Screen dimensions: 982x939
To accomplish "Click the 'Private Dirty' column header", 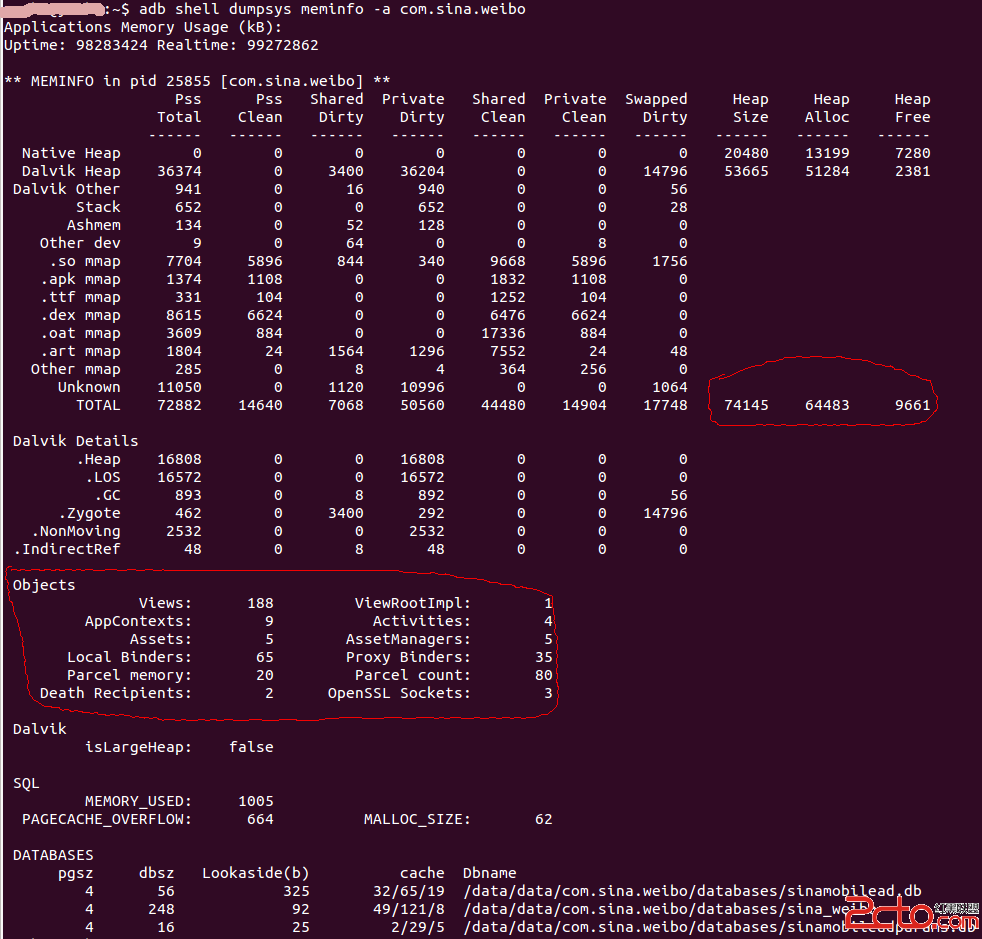I will coord(413,108).
